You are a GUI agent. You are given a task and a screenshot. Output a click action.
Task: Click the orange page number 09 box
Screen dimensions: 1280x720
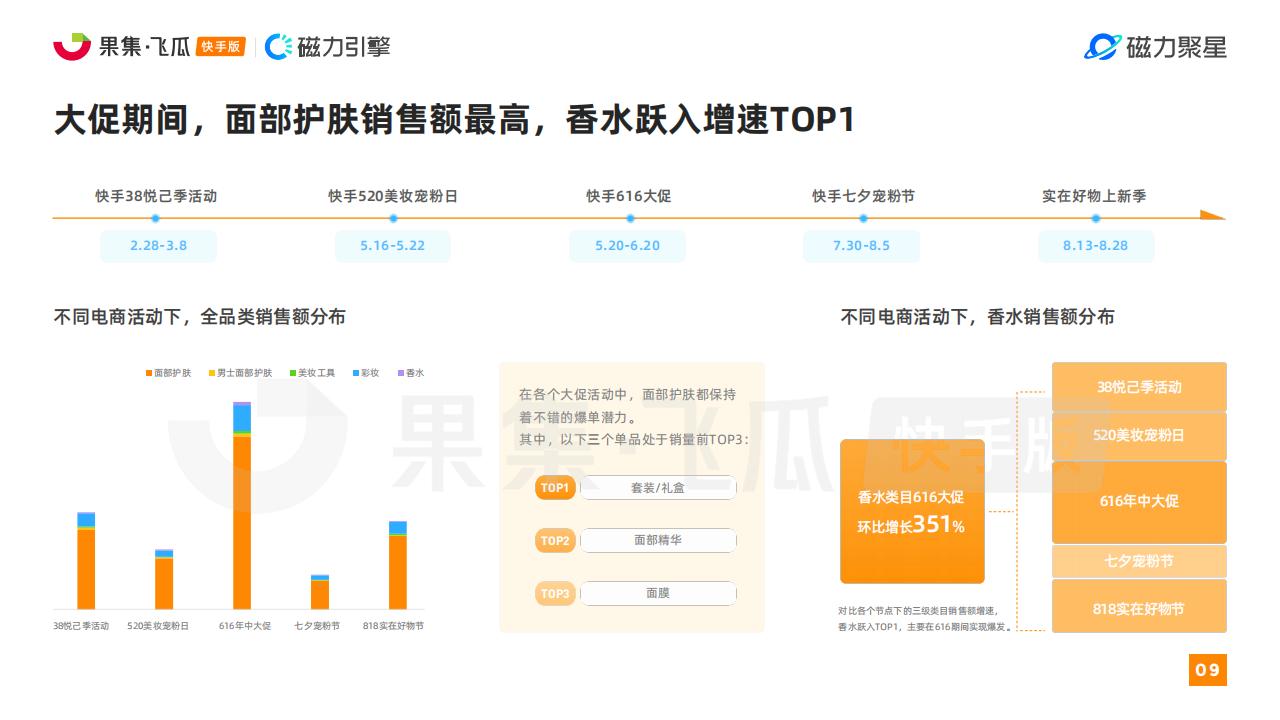tap(1207, 670)
